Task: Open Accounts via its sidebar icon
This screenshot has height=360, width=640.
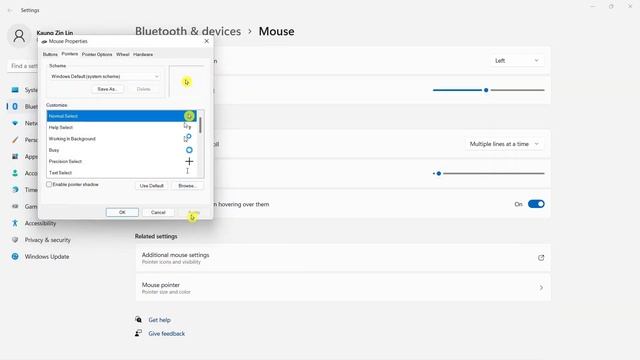Action: [x=15, y=173]
